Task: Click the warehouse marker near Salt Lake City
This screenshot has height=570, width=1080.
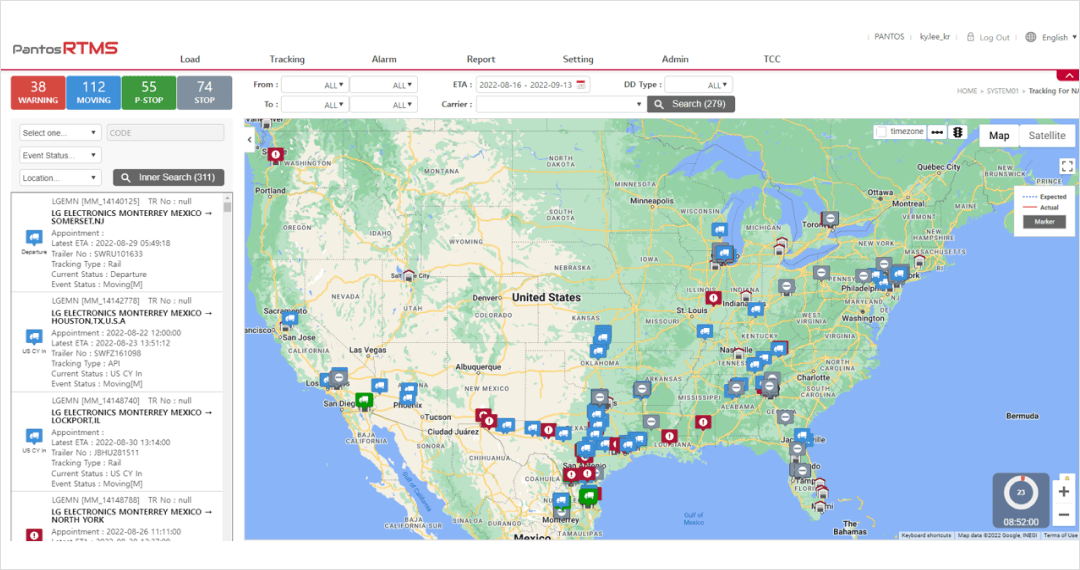Action: click(408, 276)
